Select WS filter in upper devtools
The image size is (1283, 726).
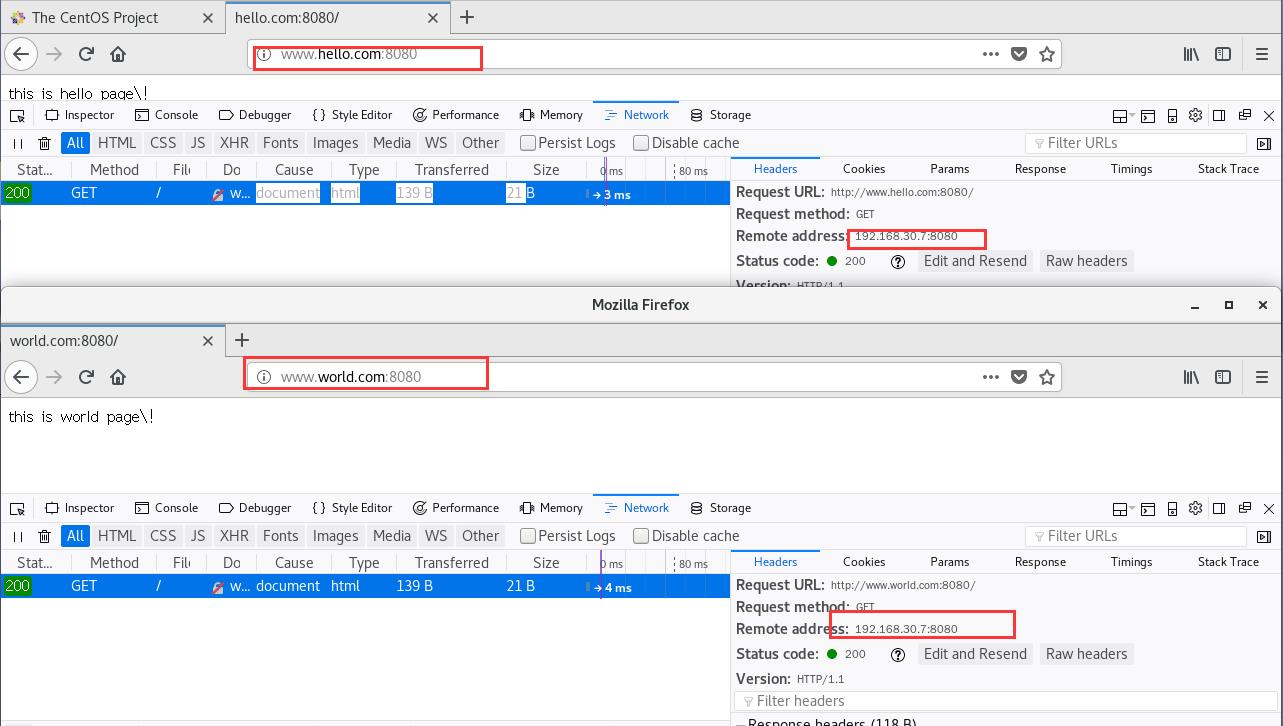tap(435, 143)
